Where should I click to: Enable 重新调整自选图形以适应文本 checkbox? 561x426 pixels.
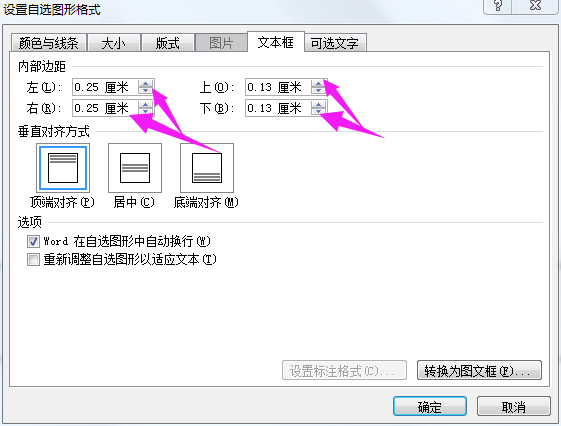33,259
